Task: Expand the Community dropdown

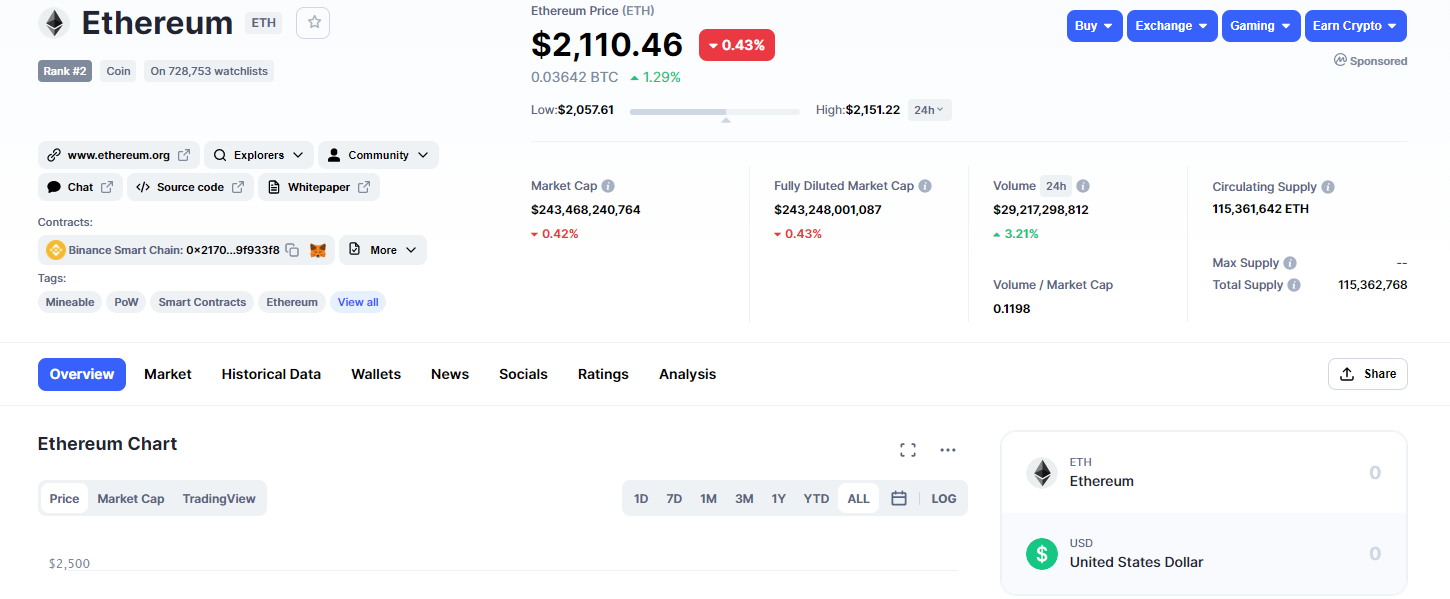Action: 378,155
